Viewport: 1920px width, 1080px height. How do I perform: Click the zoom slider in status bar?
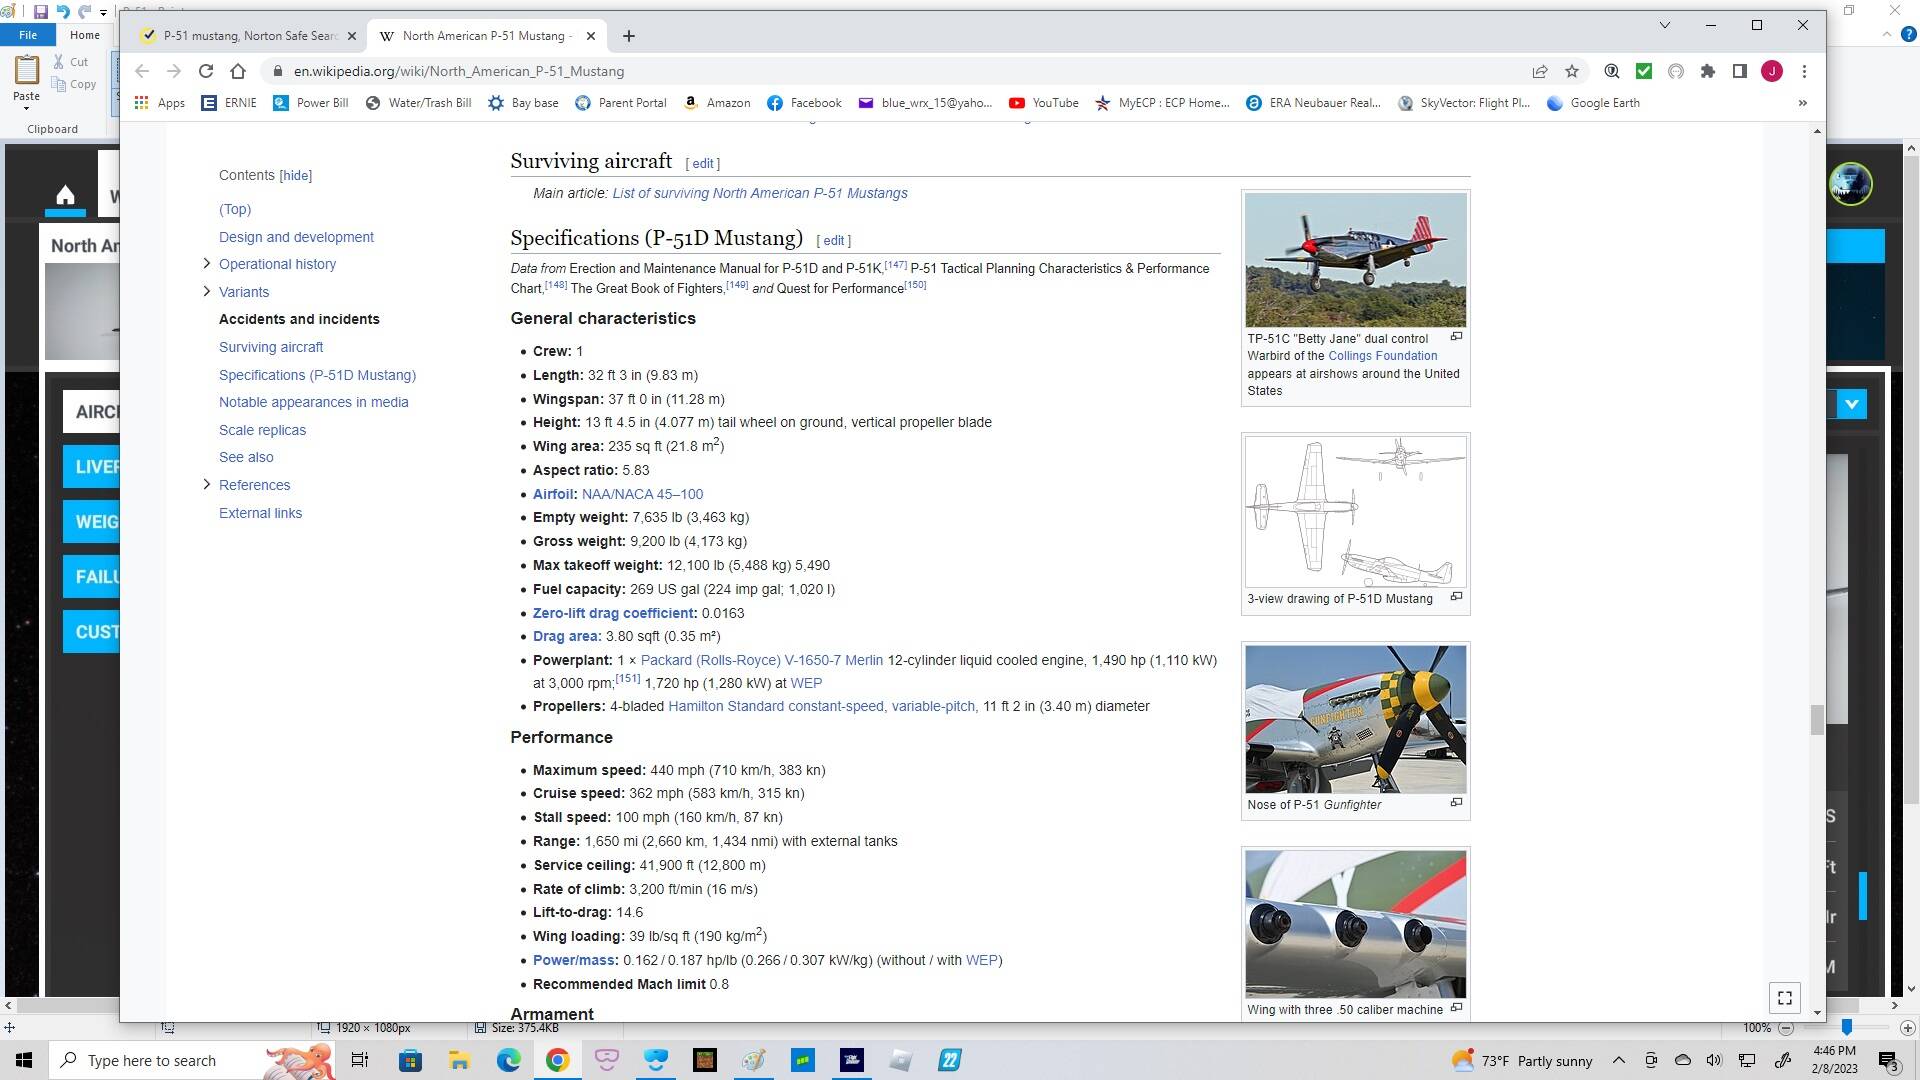[x=1846, y=1027]
